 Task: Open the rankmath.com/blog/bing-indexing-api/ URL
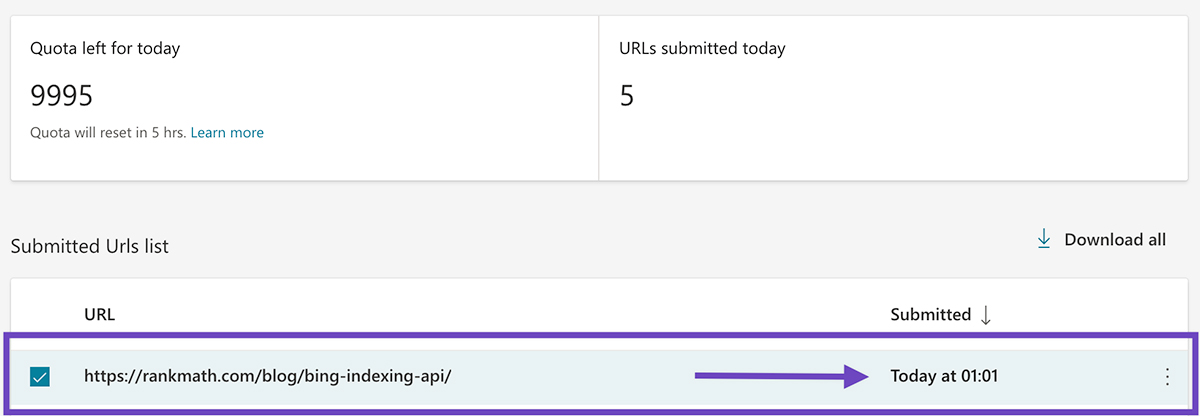(x=268, y=376)
